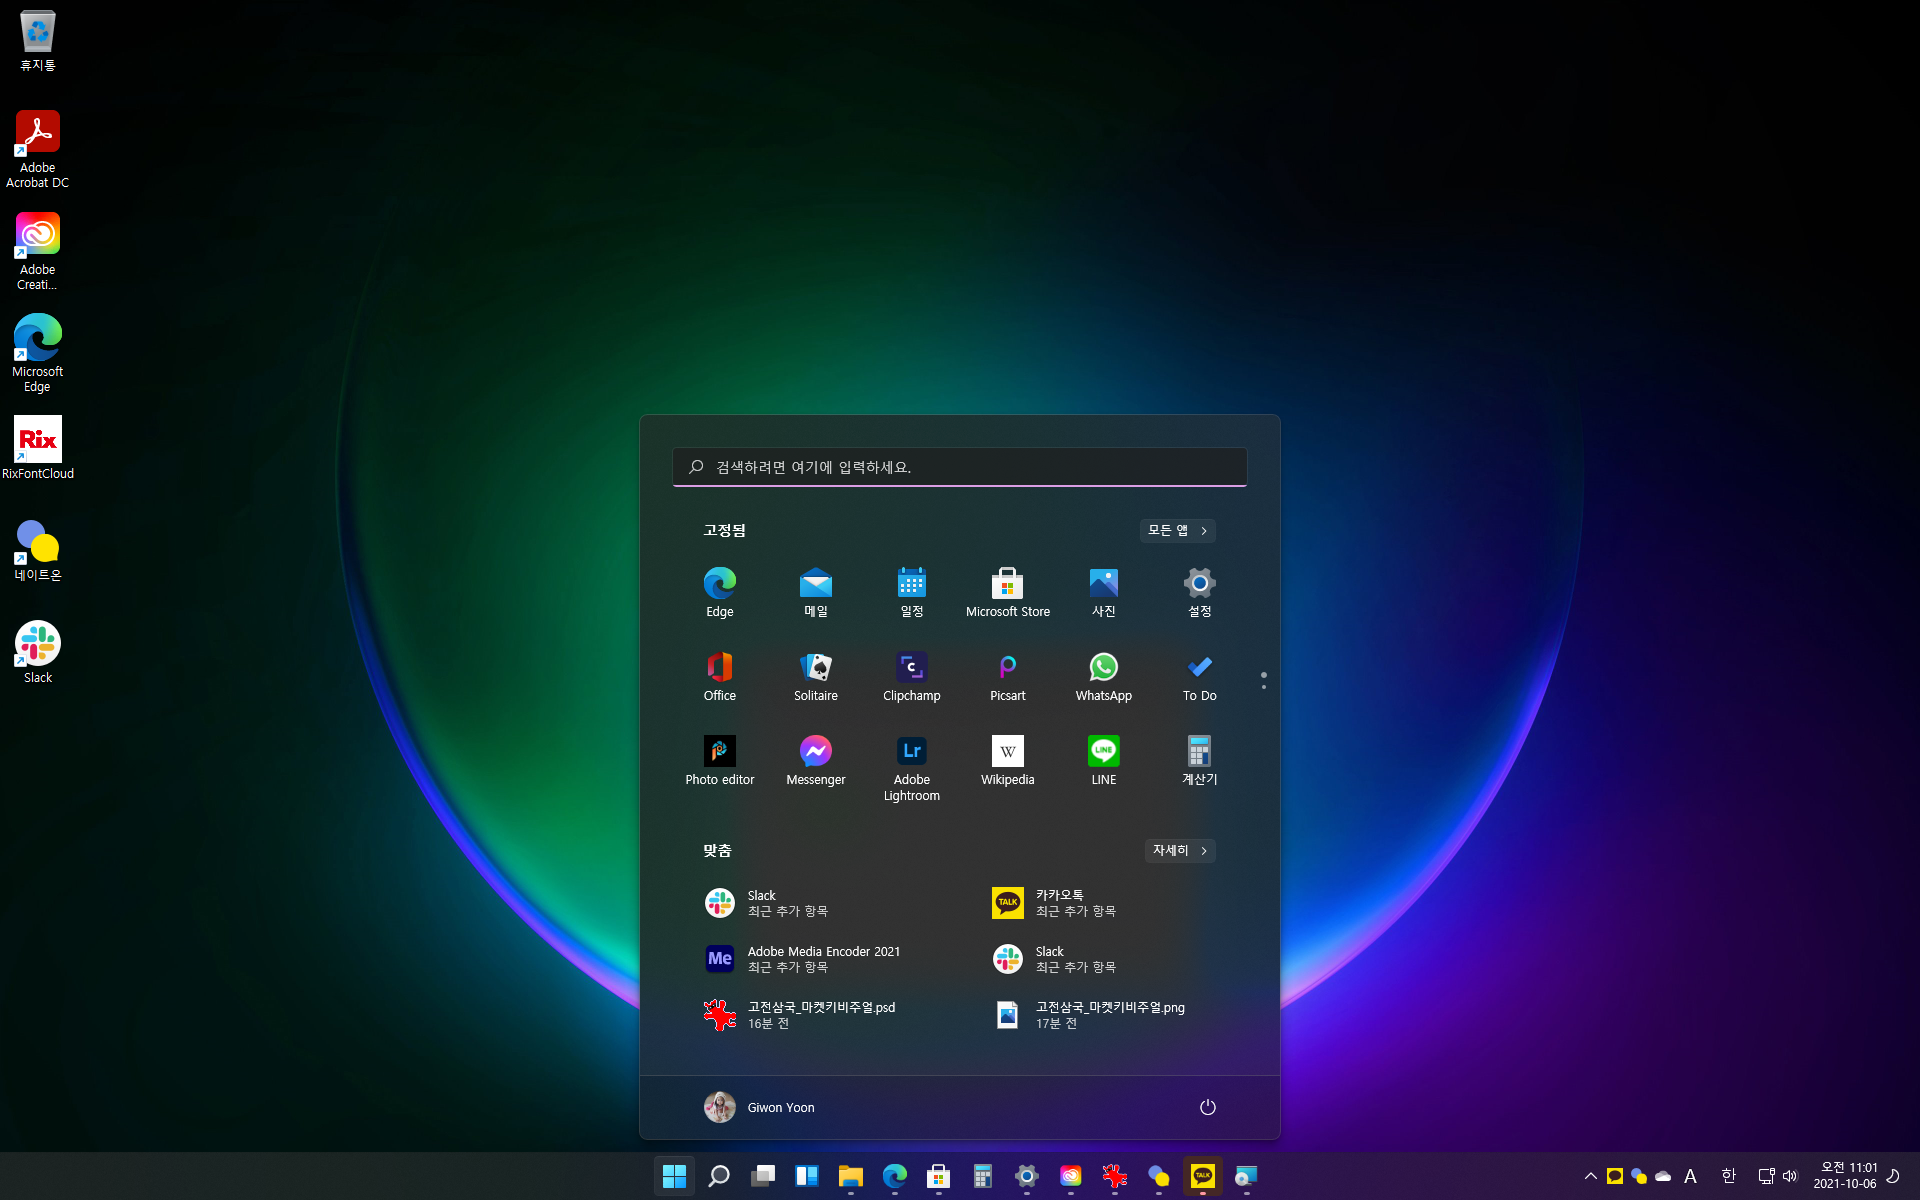Expand recommended items (자세히)
The image size is (1920, 1200).
click(x=1179, y=850)
